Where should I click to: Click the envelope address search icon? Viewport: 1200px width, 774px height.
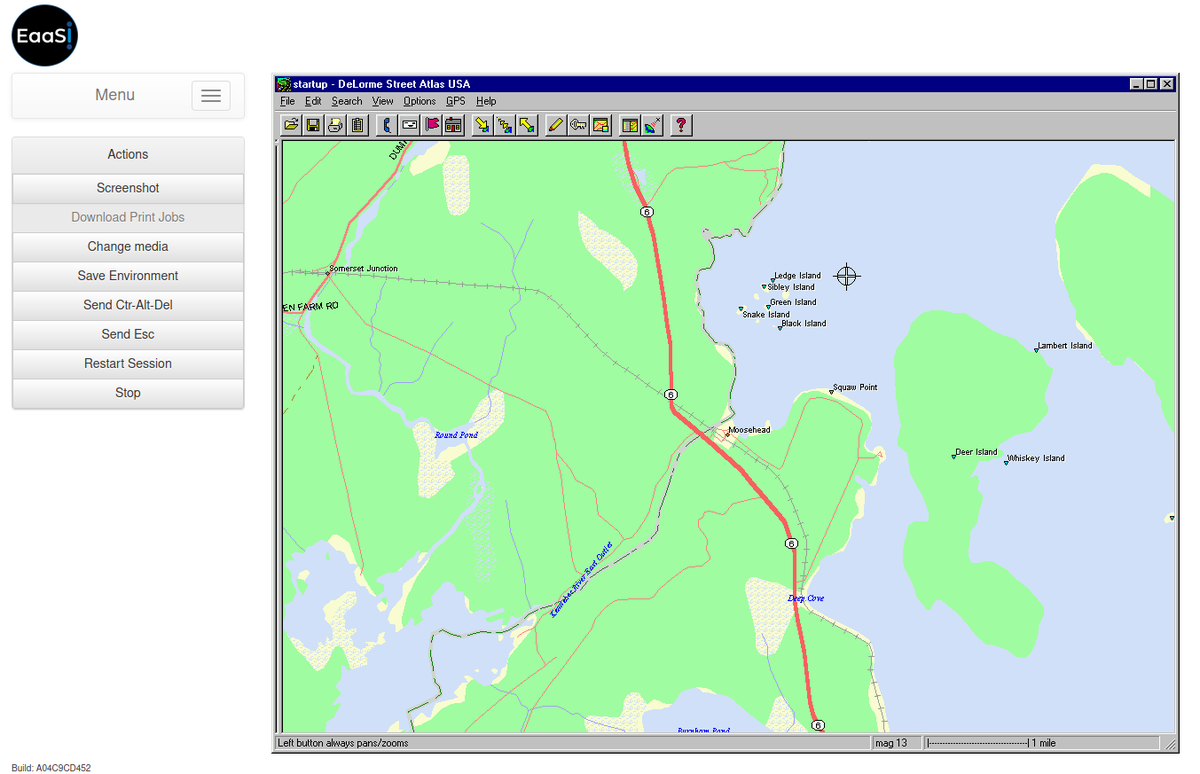click(409, 125)
